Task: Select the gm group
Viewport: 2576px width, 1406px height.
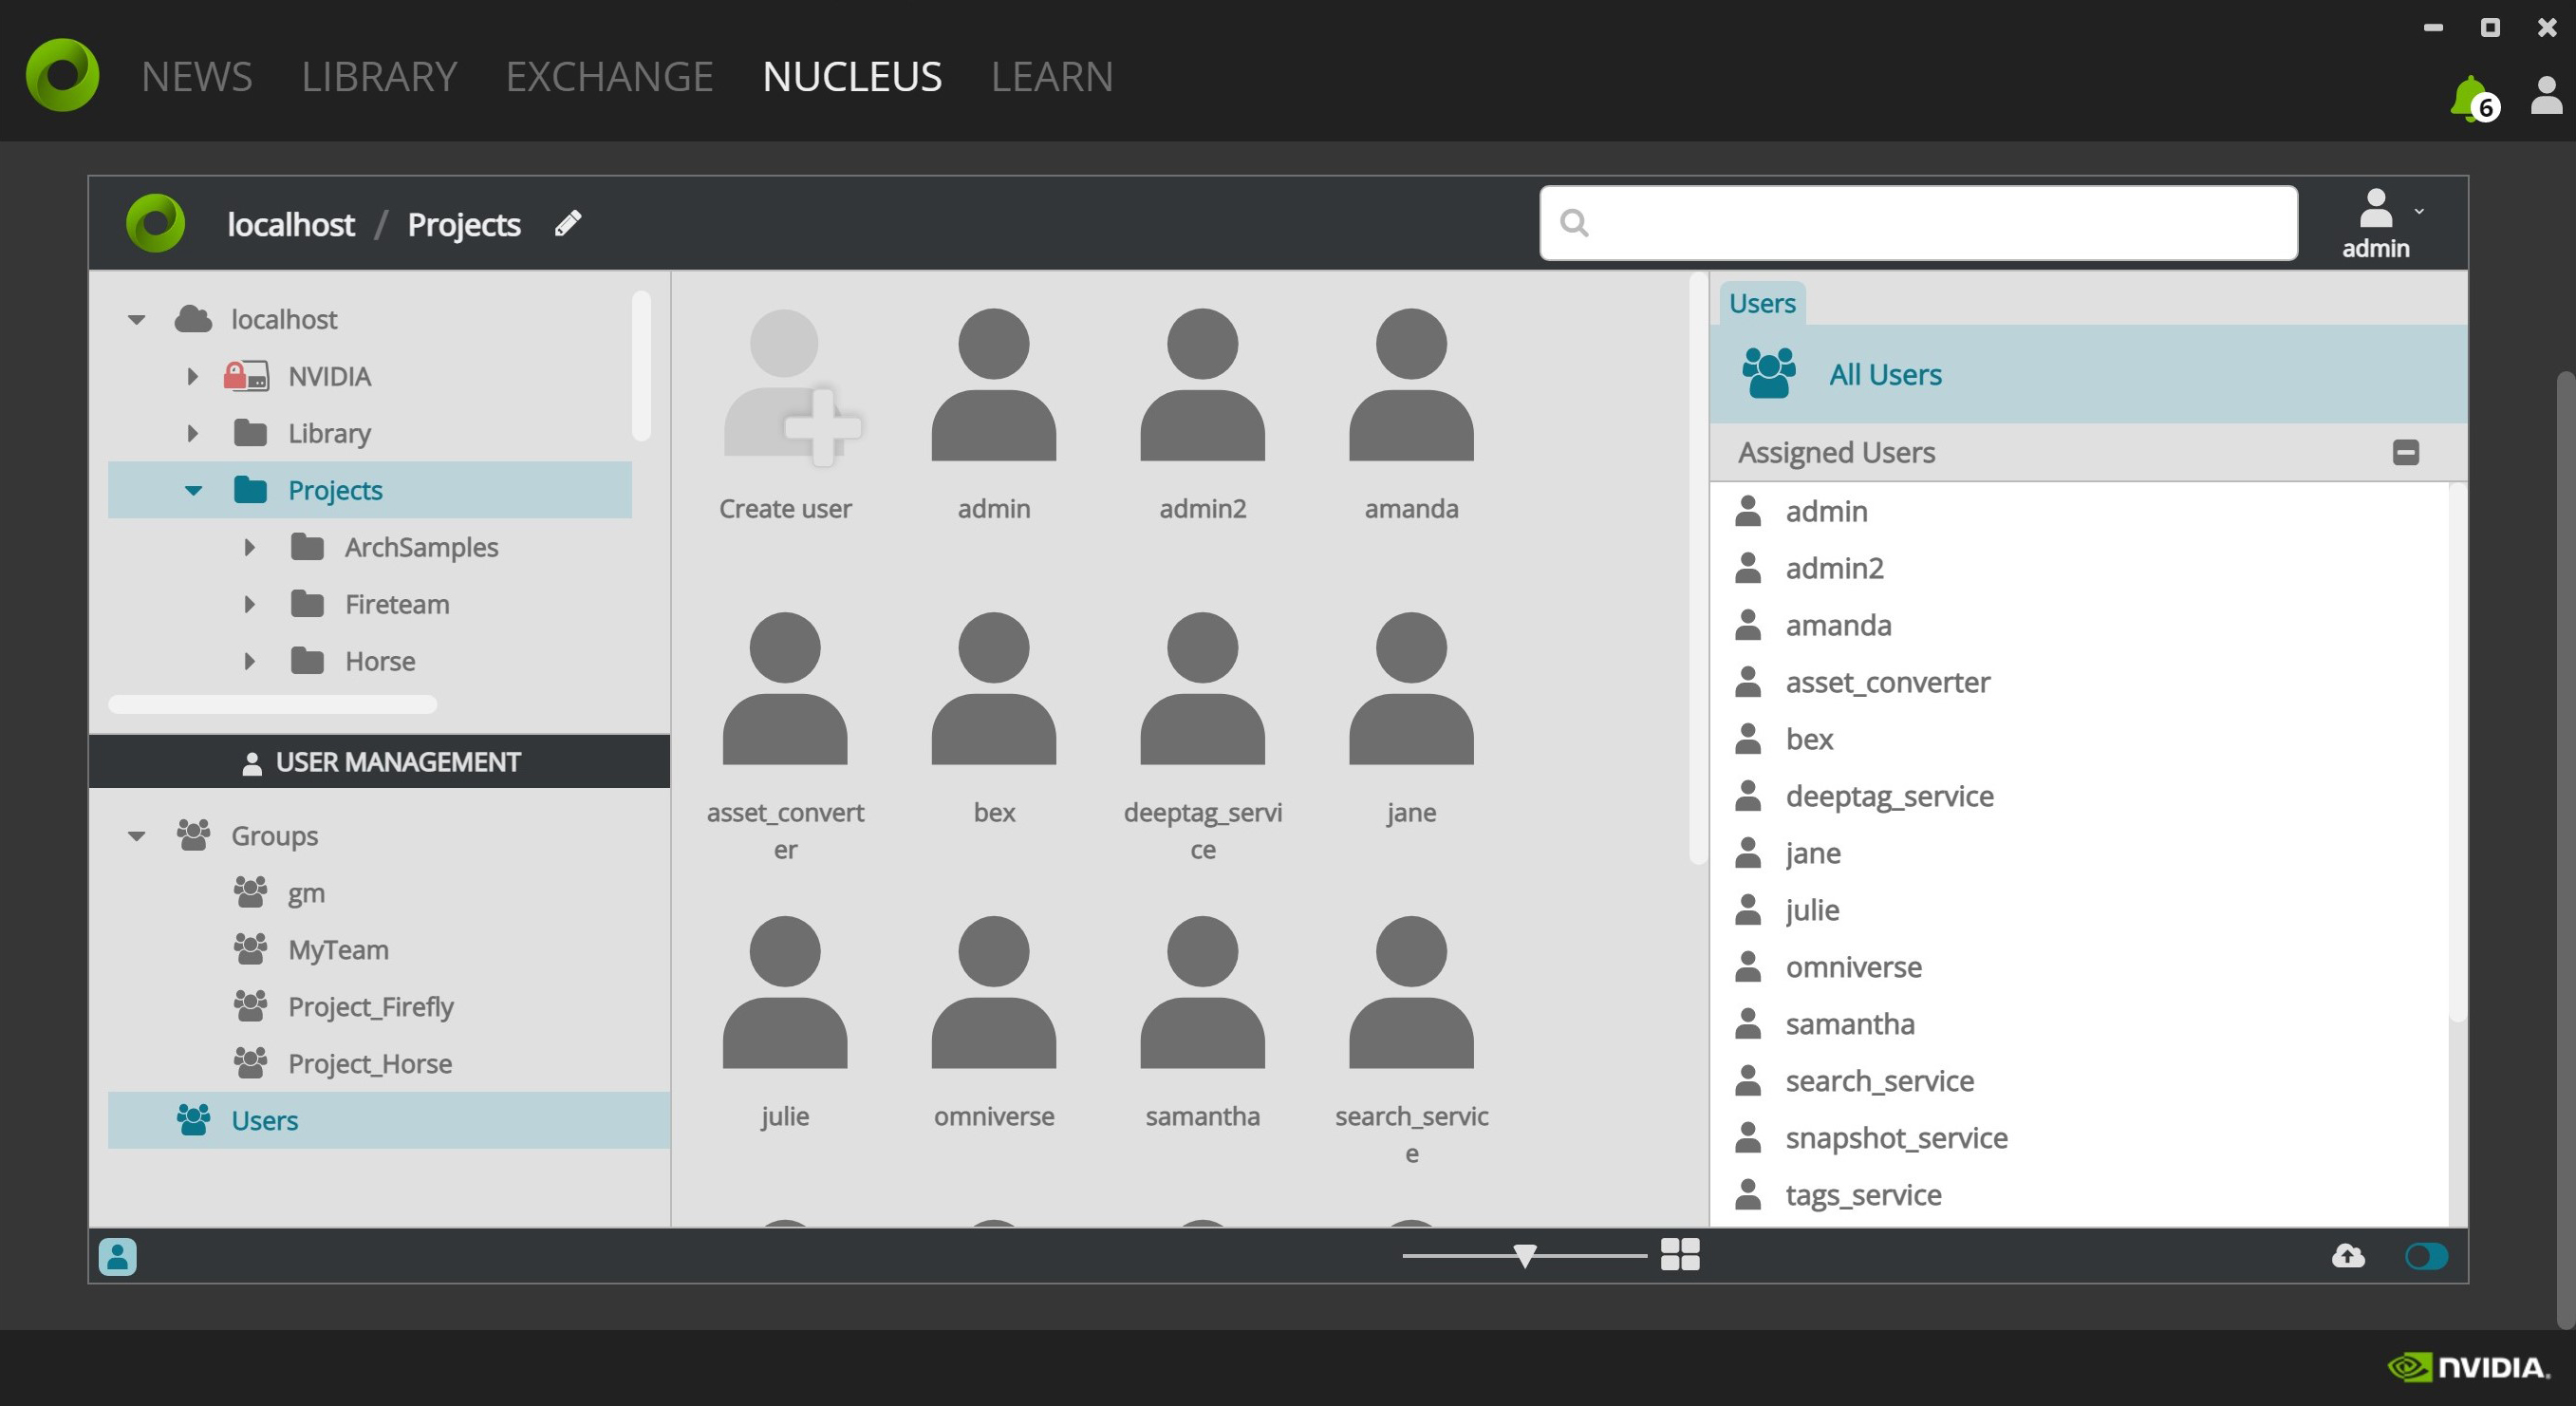Action: point(306,892)
